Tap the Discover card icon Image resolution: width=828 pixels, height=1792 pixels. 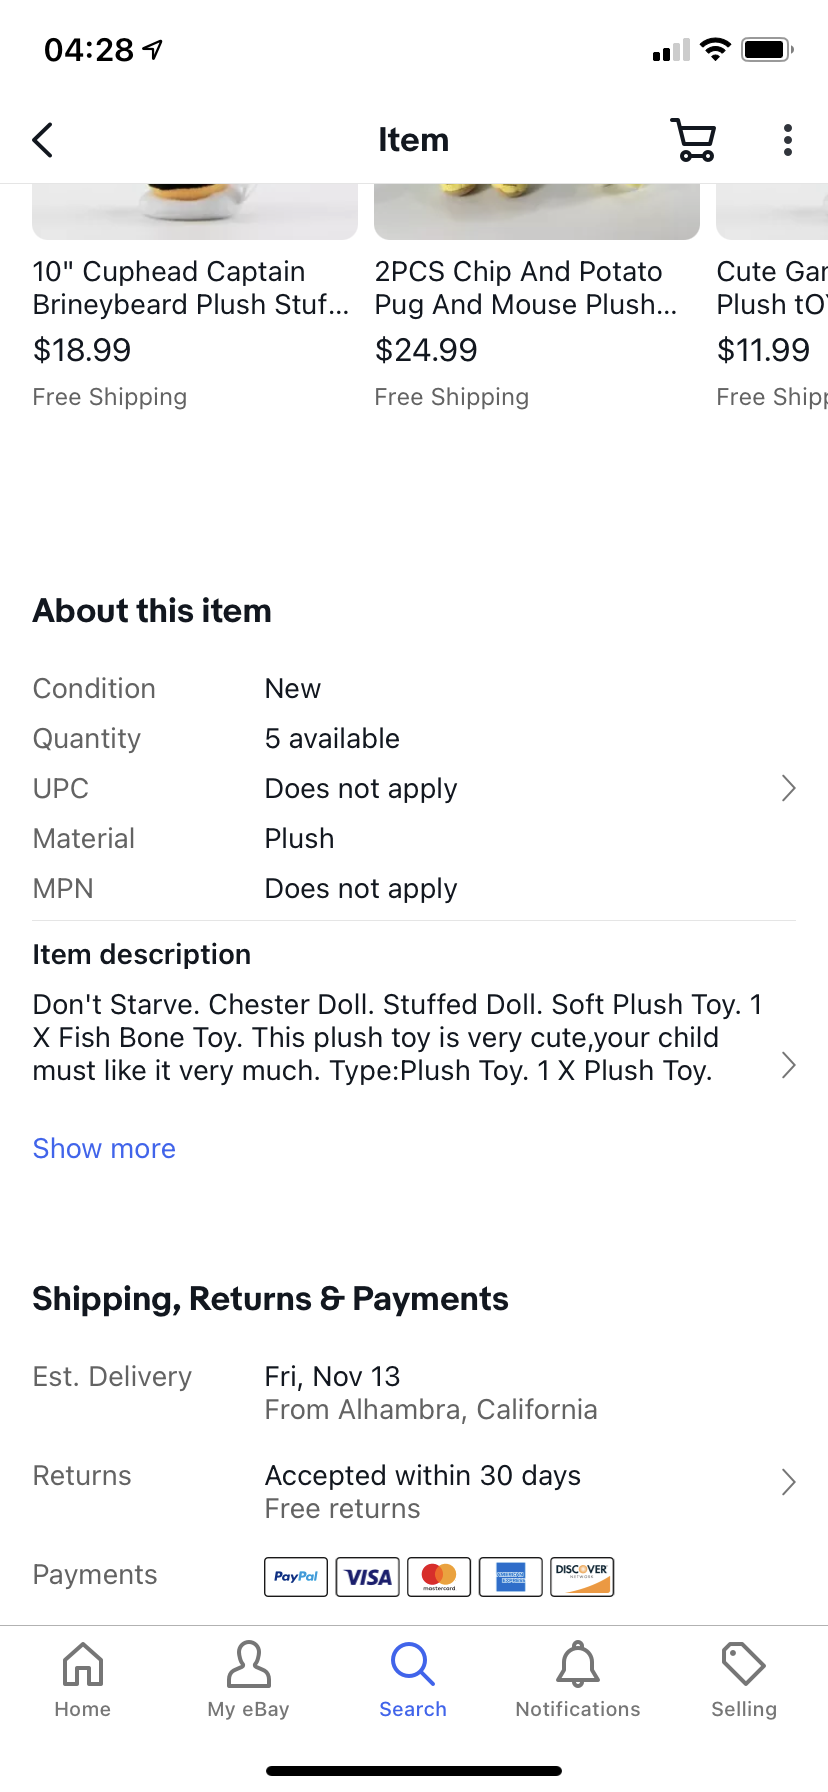pos(582,1577)
